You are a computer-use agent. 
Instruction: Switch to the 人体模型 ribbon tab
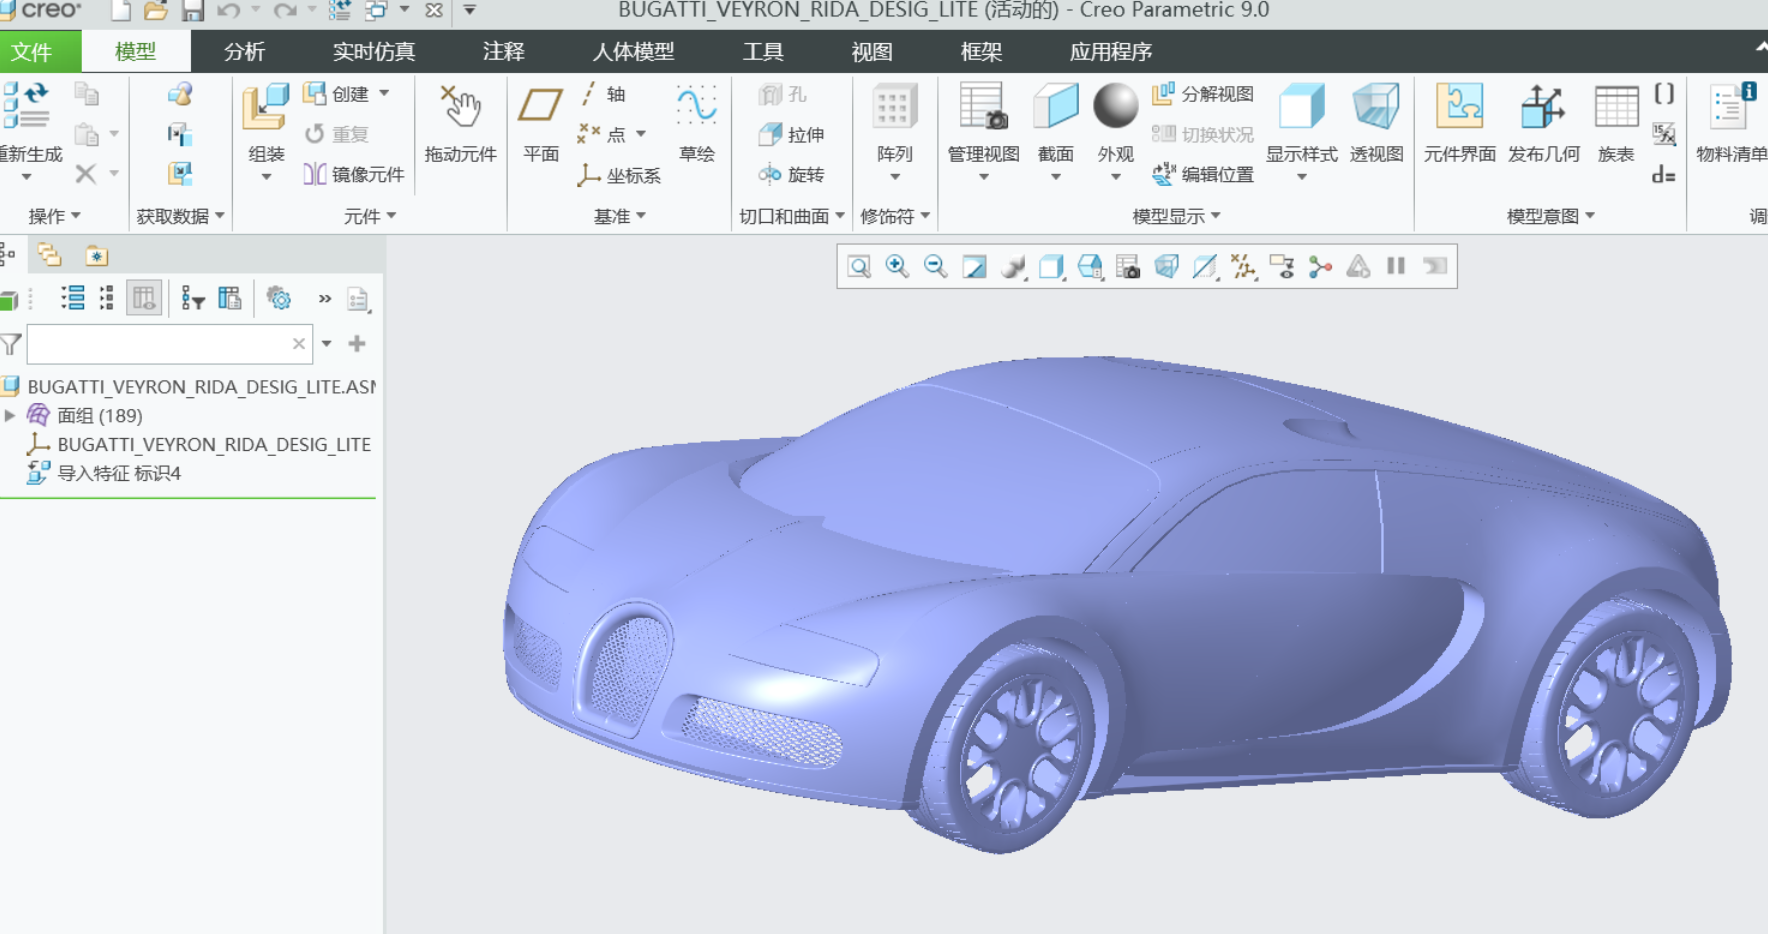point(633,51)
